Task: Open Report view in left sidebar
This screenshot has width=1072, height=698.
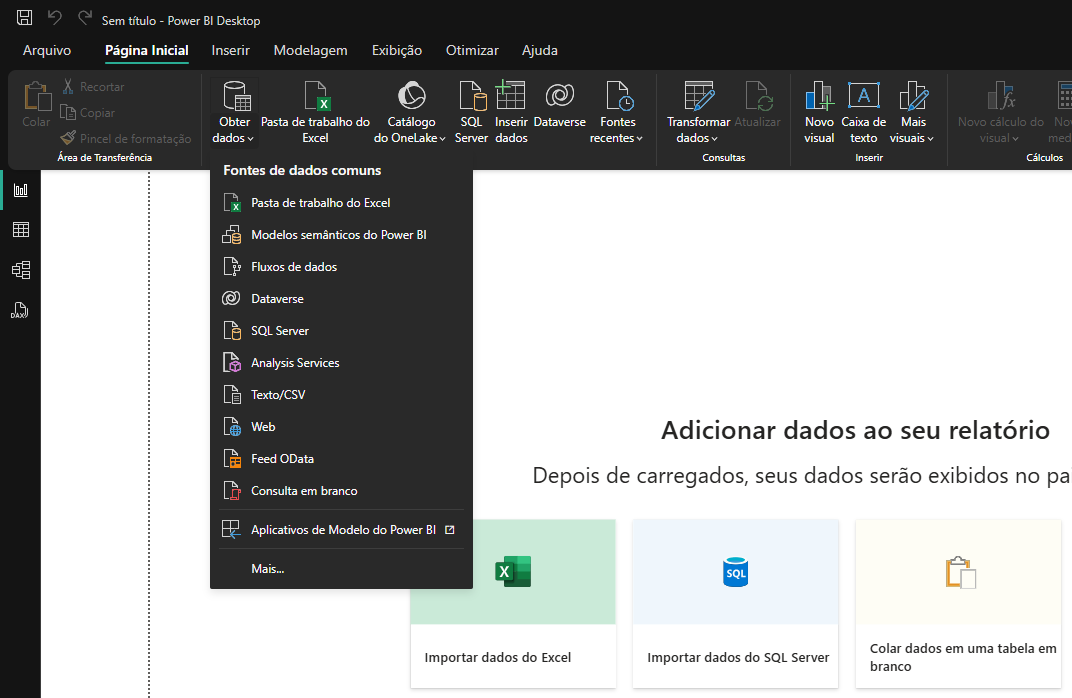Action: pos(21,190)
